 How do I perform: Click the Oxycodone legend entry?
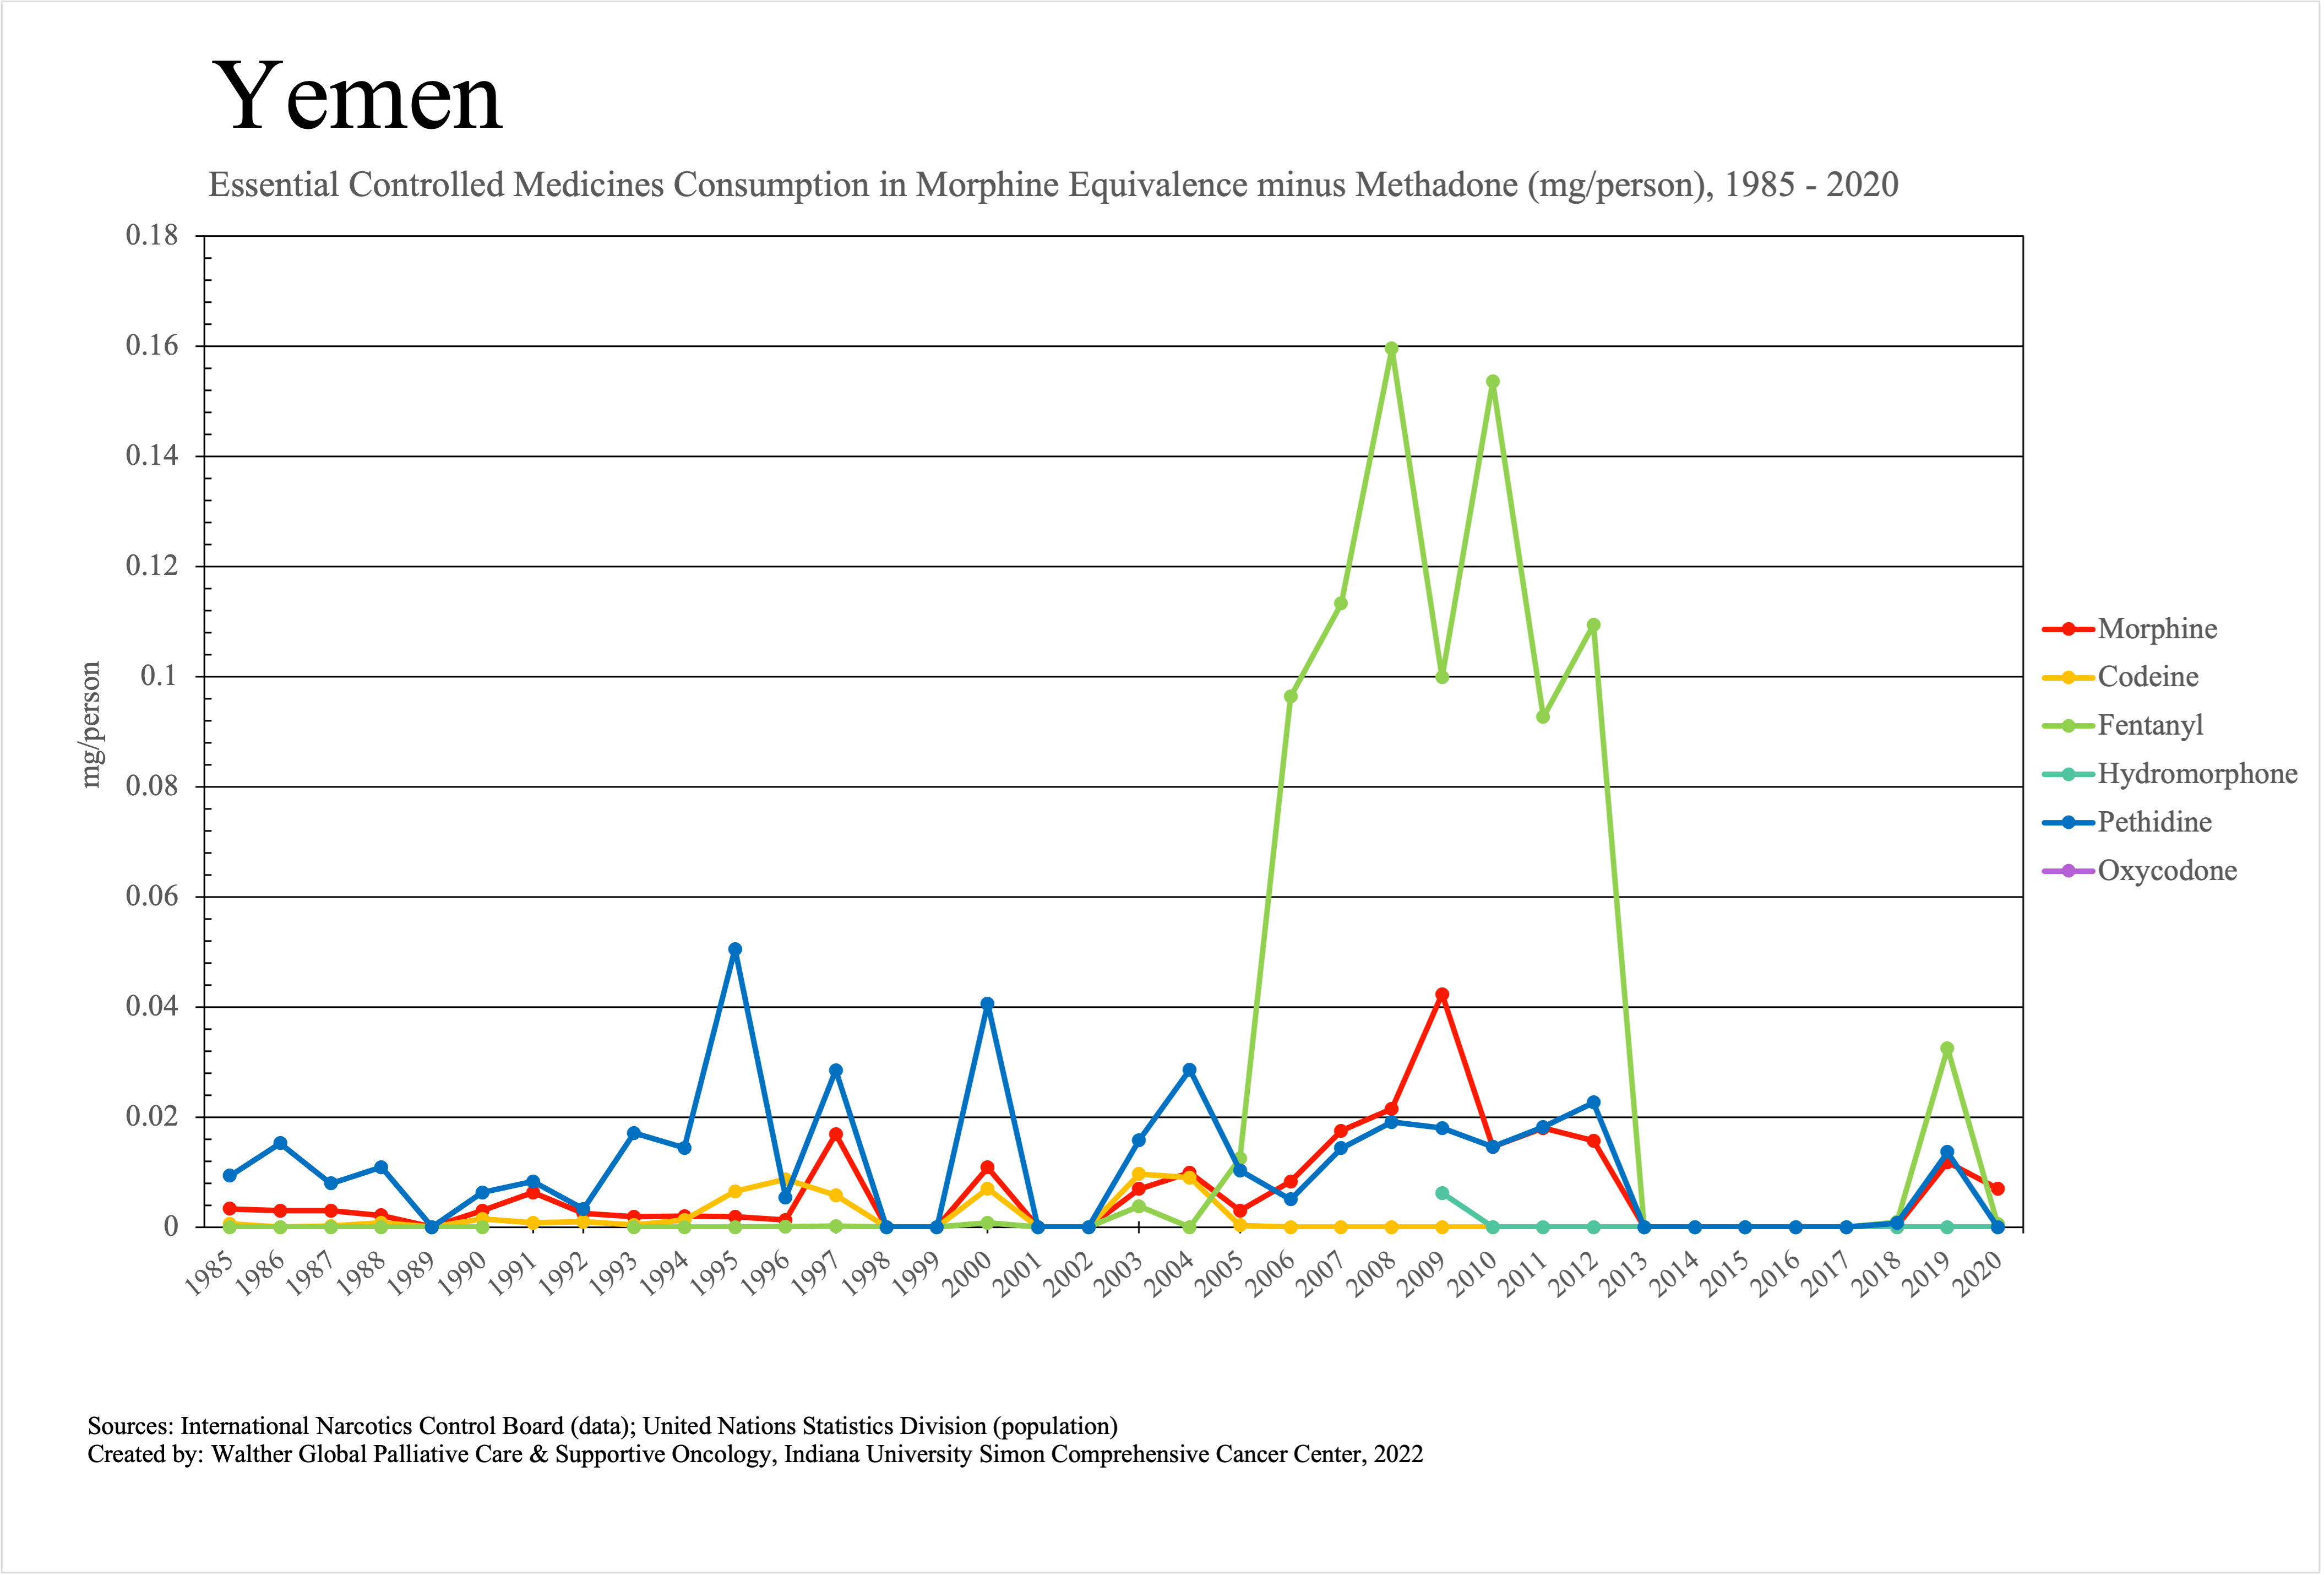[2167, 871]
